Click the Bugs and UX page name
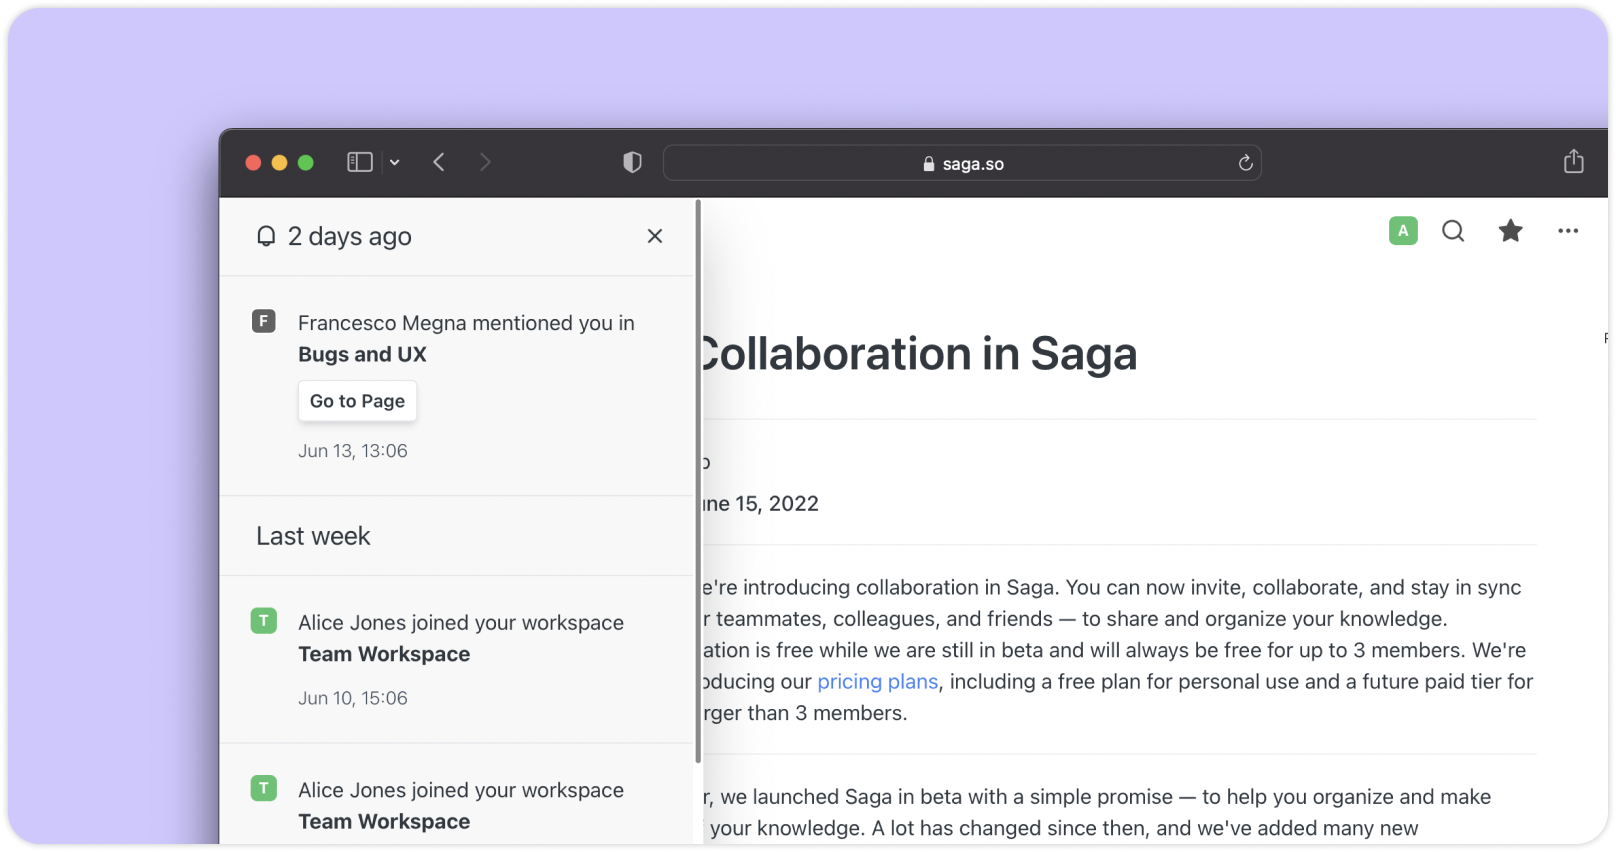 (362, 354)
